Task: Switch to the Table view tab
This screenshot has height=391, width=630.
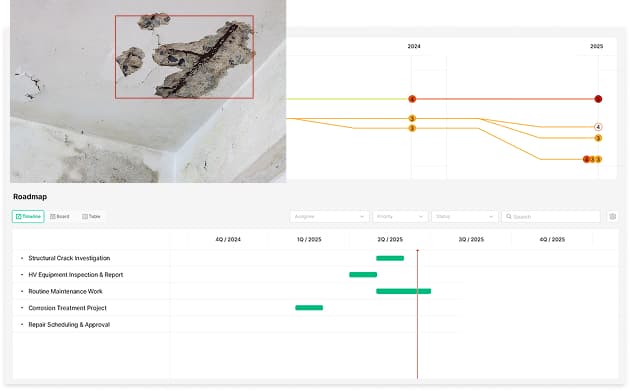Action: (91, 216)
